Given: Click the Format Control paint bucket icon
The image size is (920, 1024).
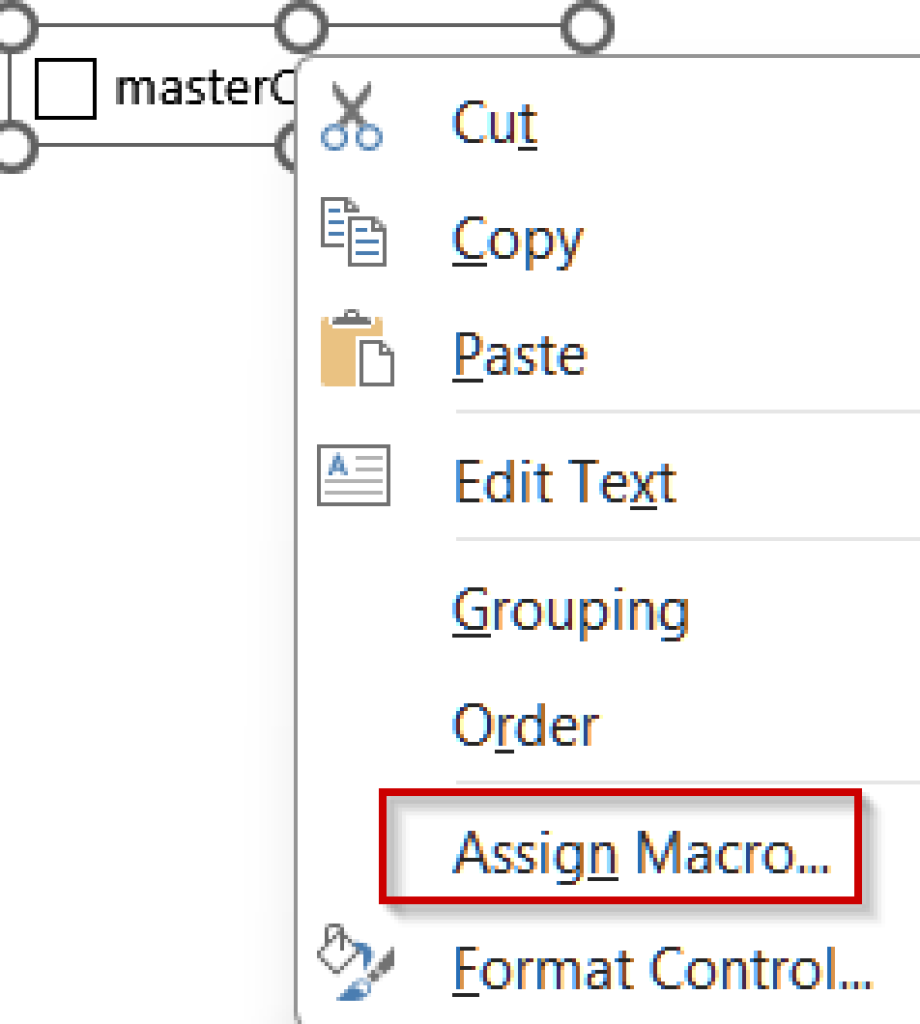Looking at the screenshot, I should coord(355,962).
